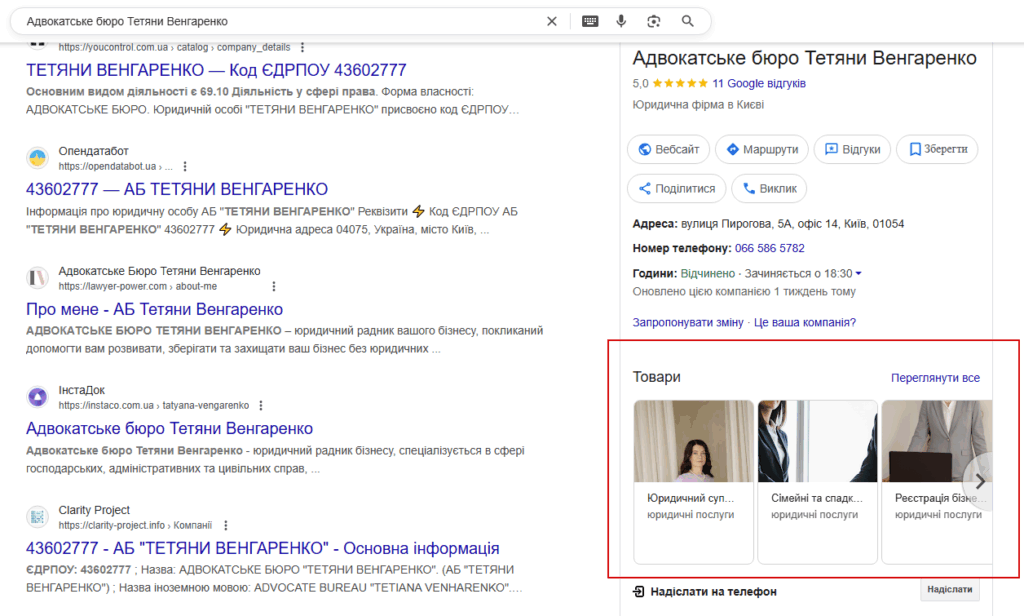Open three-dot menu for lawyer-power.com result
This screenshot has height=616, width=1024.
[229, 286]
